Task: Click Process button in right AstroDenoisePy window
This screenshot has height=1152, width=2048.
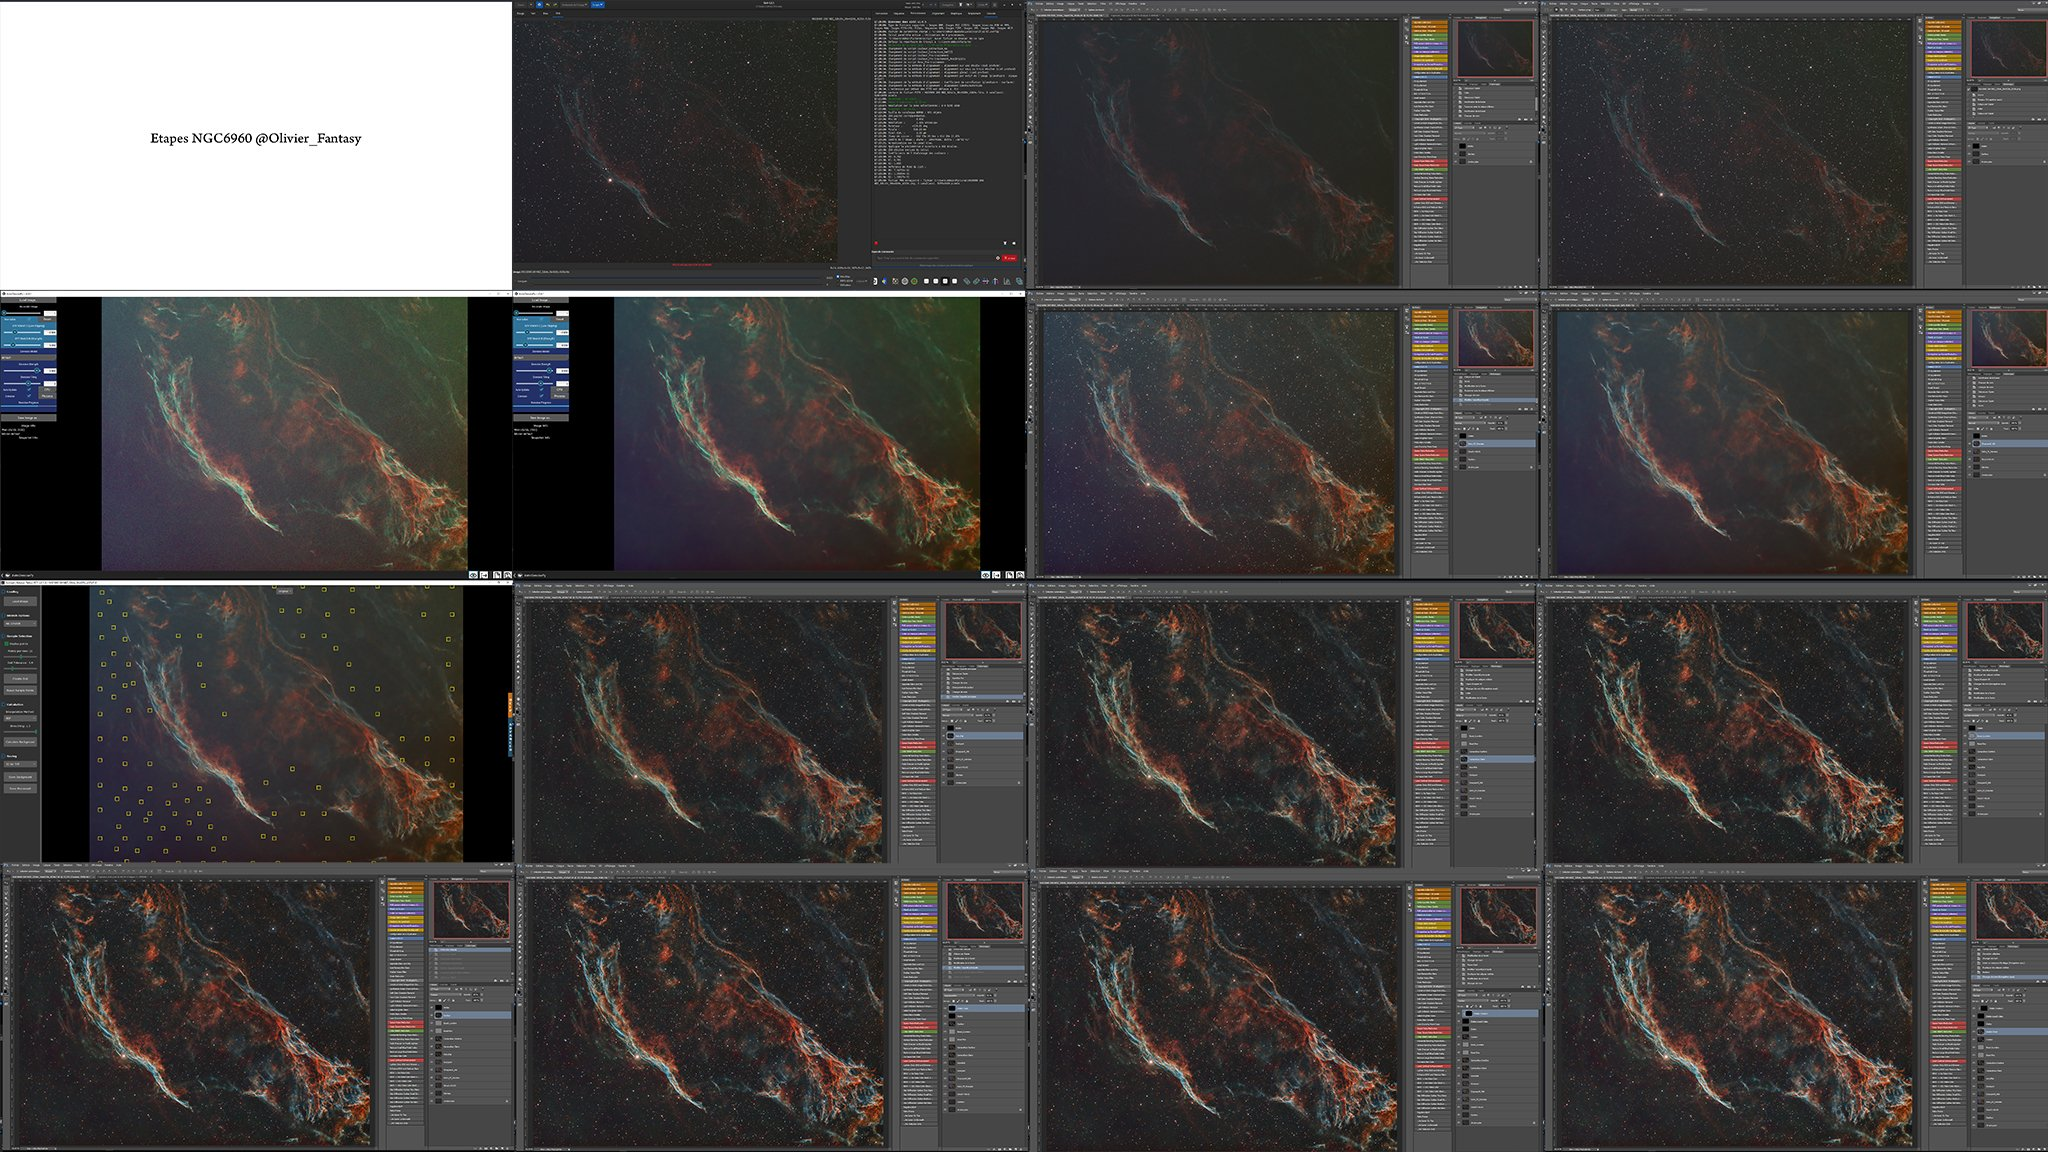Action: [559, 396]
